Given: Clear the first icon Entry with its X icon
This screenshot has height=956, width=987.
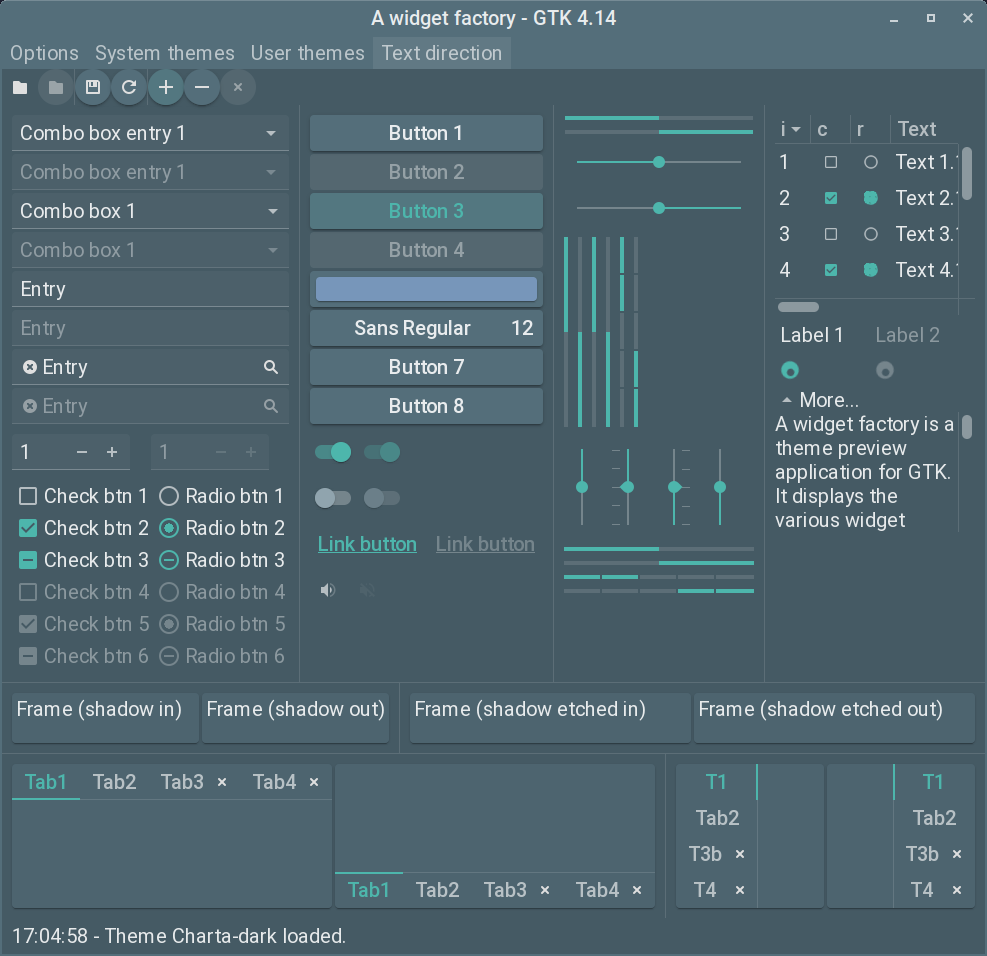Looking at the screenshot, I should [30, 368].
